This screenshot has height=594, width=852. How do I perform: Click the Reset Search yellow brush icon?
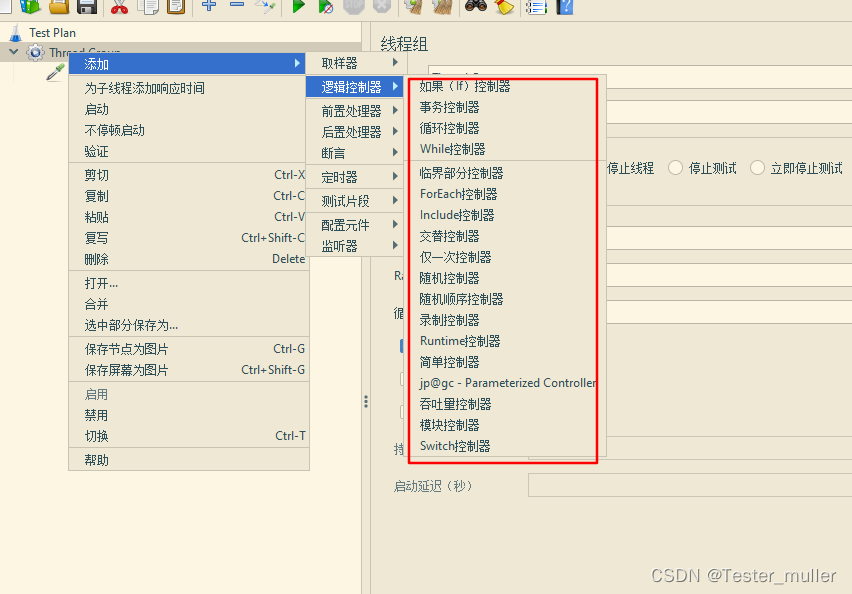(504, 5)
